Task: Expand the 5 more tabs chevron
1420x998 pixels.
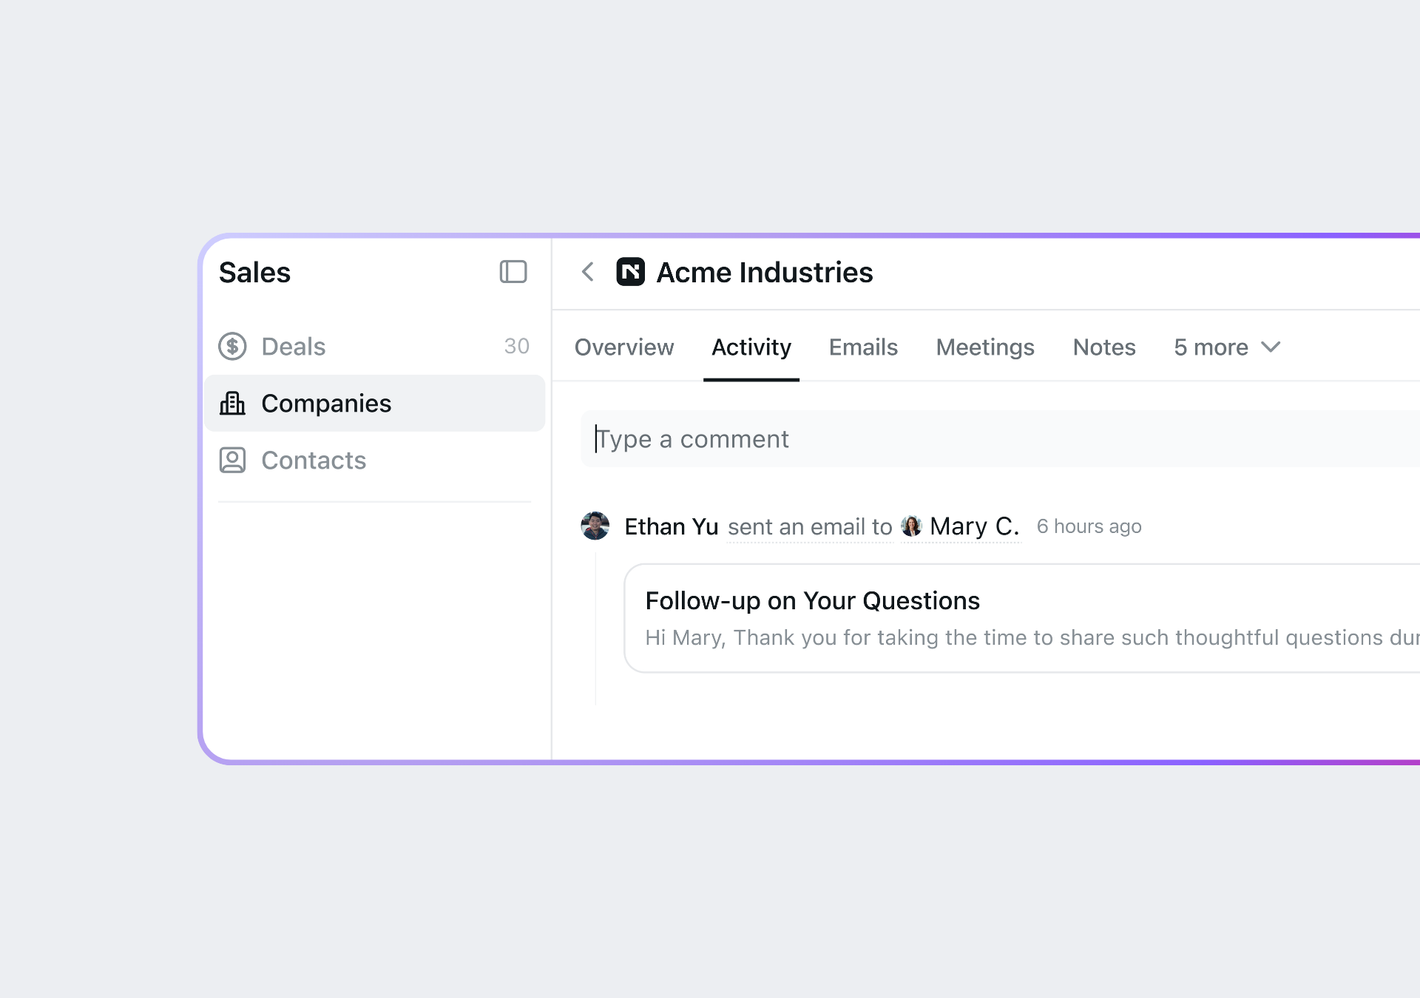Action: point(1271,347)
